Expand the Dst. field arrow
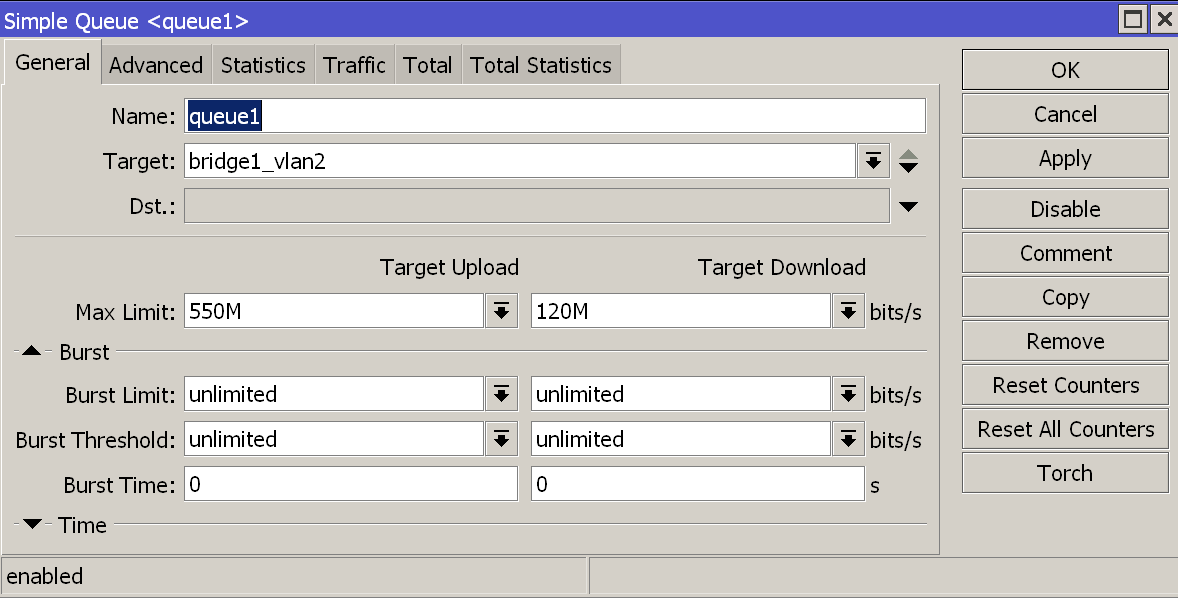This screenshot has width=1178, height=598. pyautogui.click(x=908, y=207)
